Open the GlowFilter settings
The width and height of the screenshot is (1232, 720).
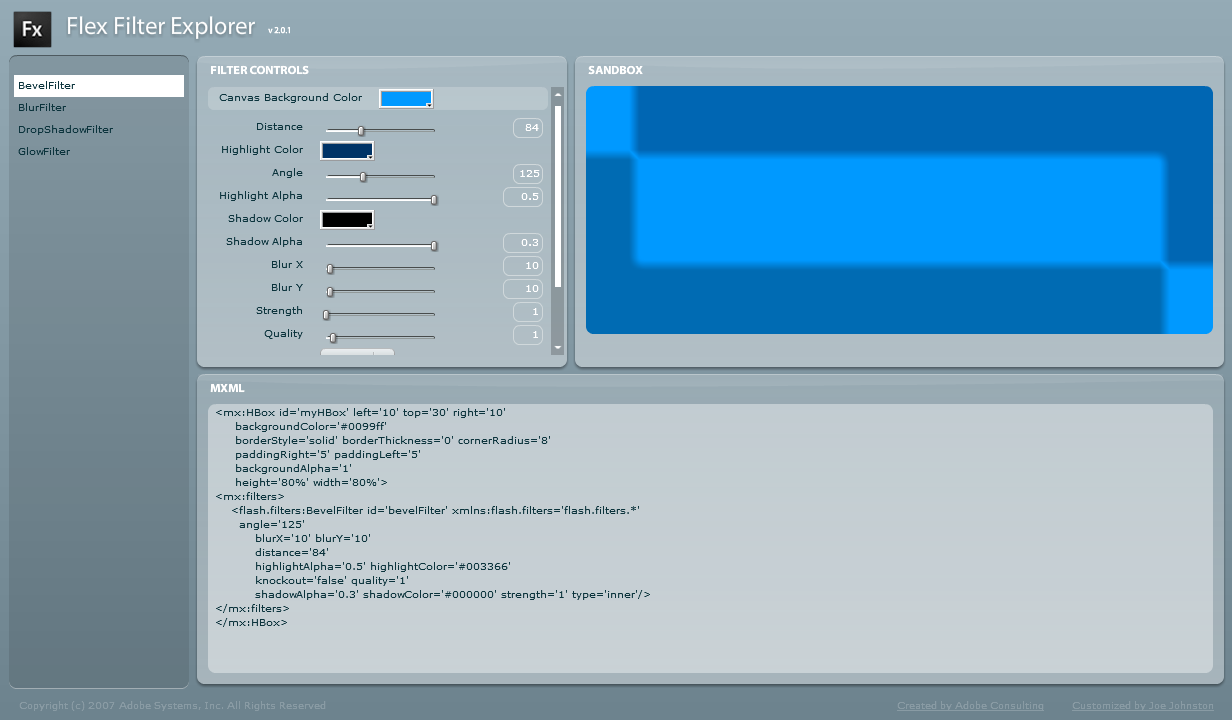coord(44,151)
